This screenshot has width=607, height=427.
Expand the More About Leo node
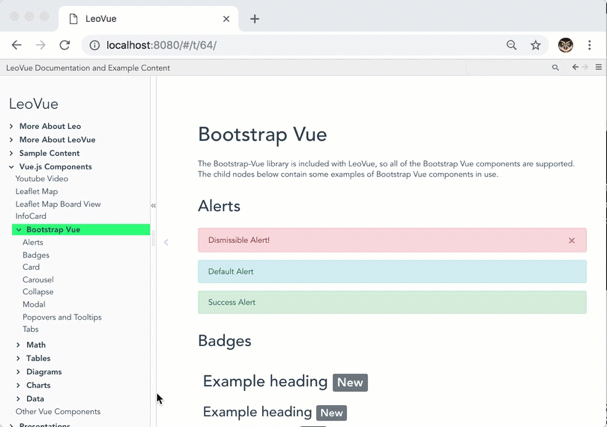(x=11, y=126)
